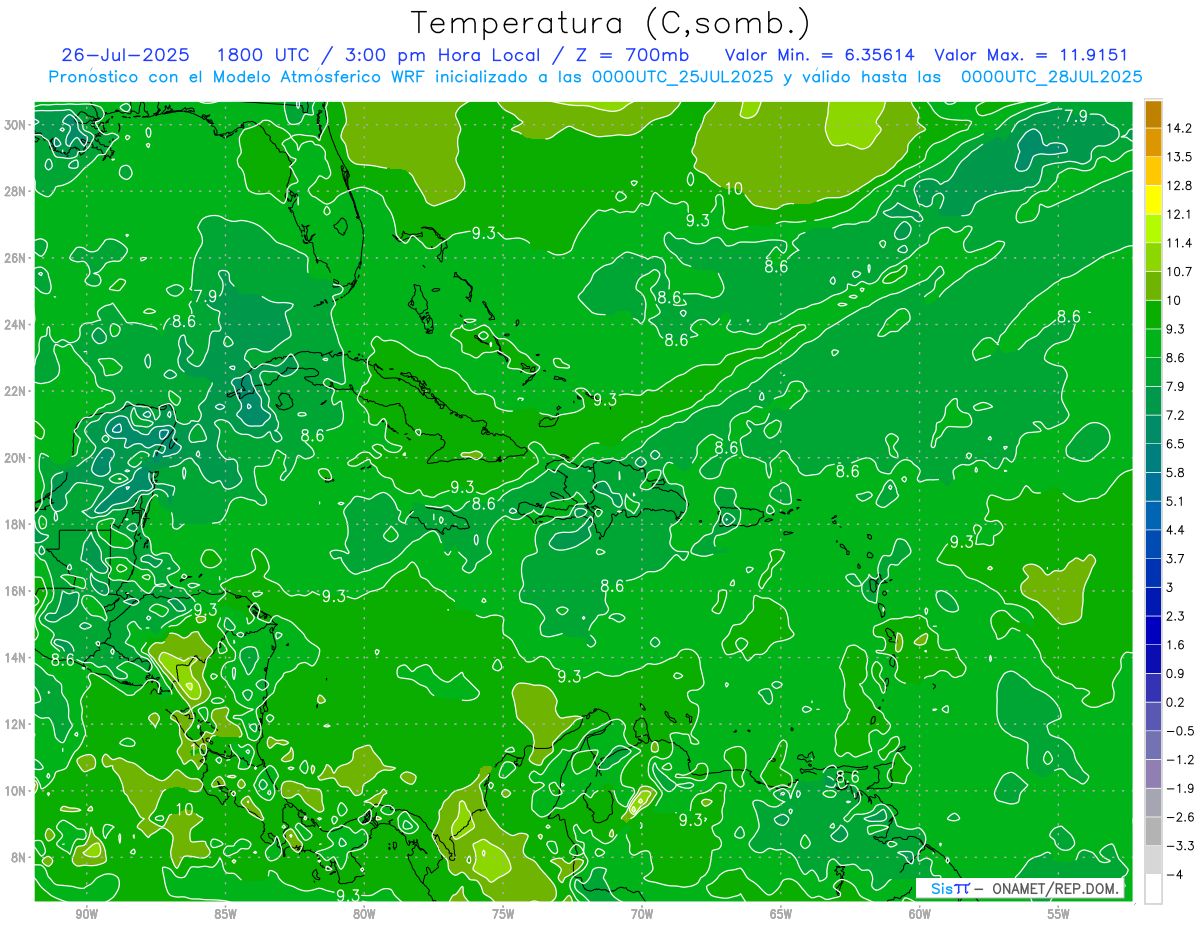Click the 5.1 color scale label
This screenshot has width=1200, height=927.
(x=1176, y=501)
